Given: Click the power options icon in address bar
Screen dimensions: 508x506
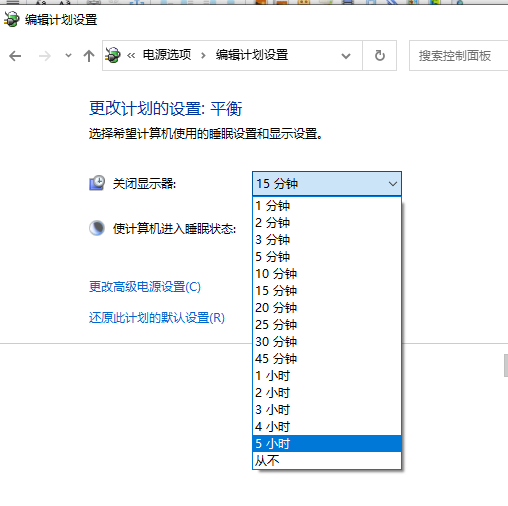Looking at the screenshot, I should click(113, 55).
